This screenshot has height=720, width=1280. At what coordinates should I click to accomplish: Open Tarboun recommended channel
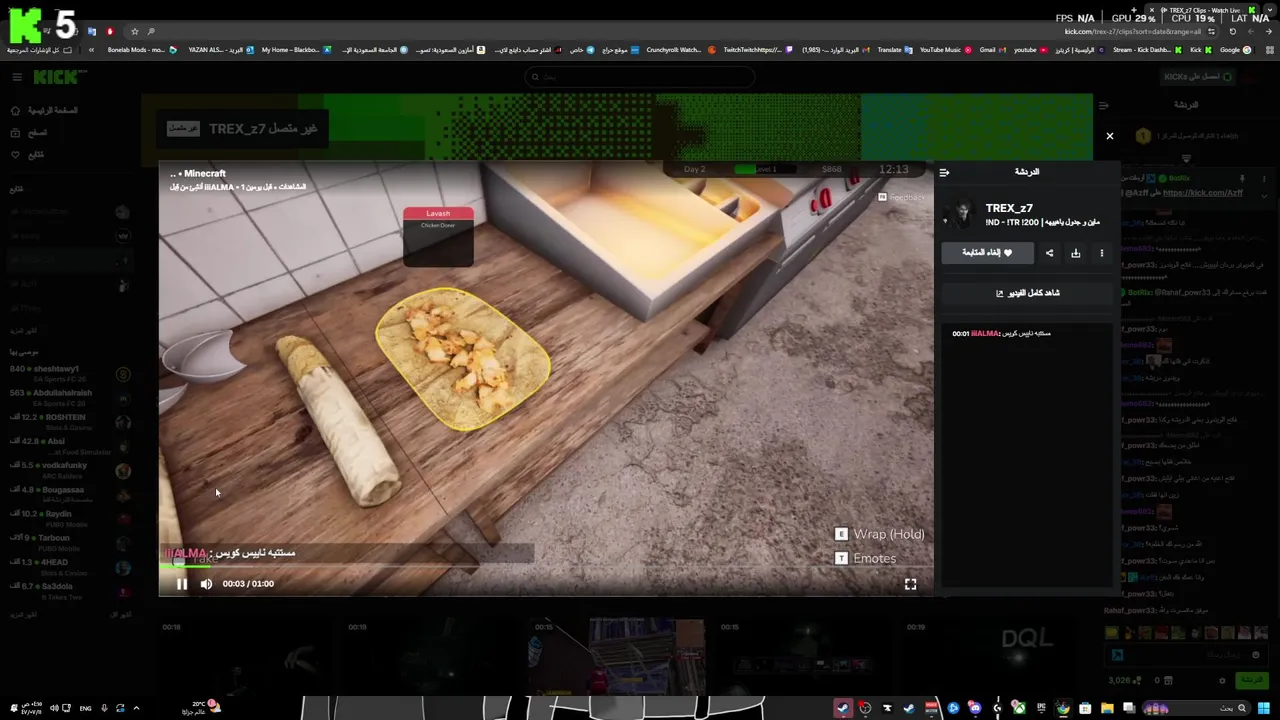pyautogui.click(x=70, y=543)
